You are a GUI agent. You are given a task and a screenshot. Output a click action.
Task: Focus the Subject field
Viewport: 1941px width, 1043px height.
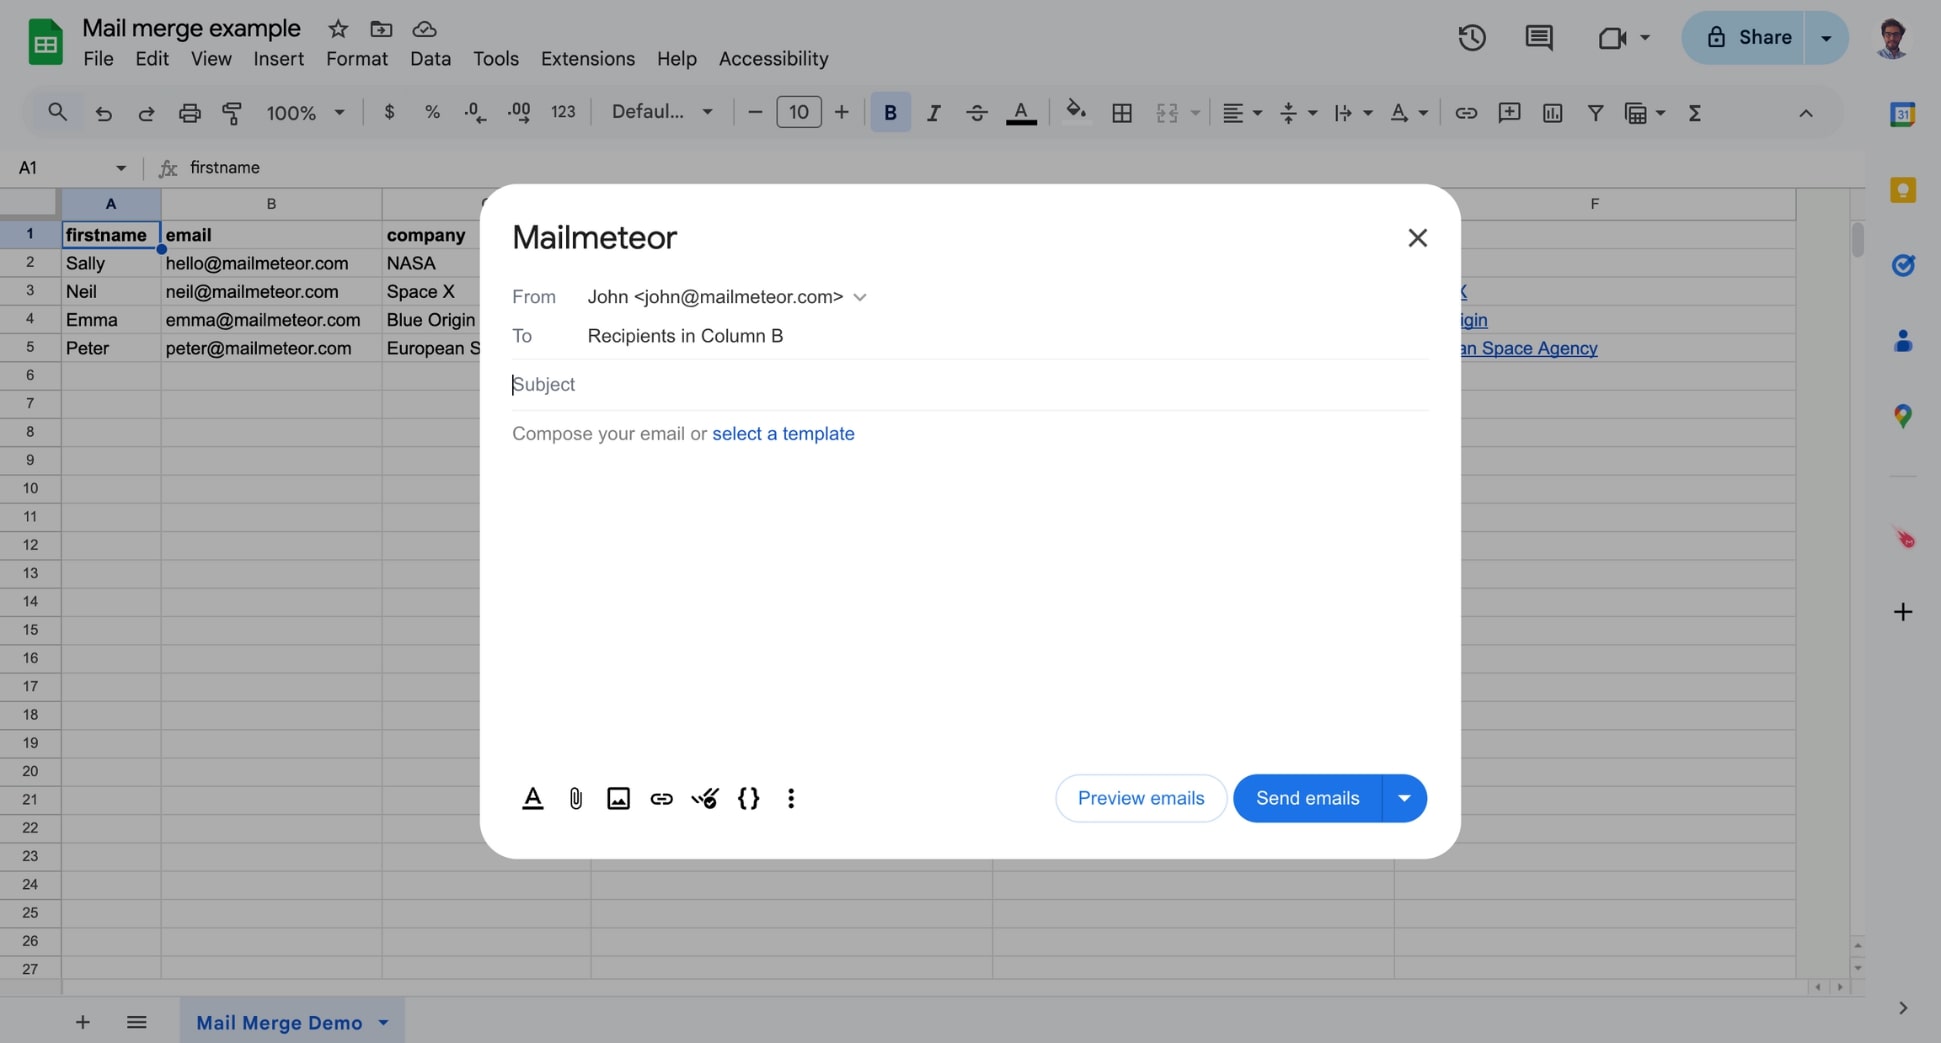click(970, 385)
